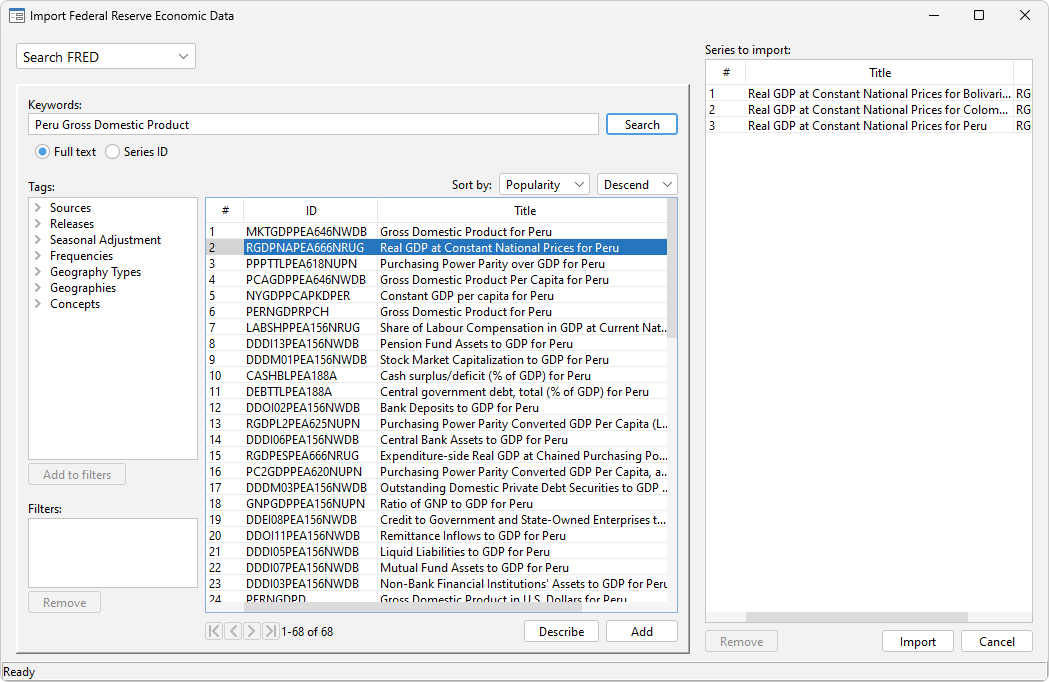
Task: Select Central Bank Assets to GDP for Peru
Action: (436, 440)
